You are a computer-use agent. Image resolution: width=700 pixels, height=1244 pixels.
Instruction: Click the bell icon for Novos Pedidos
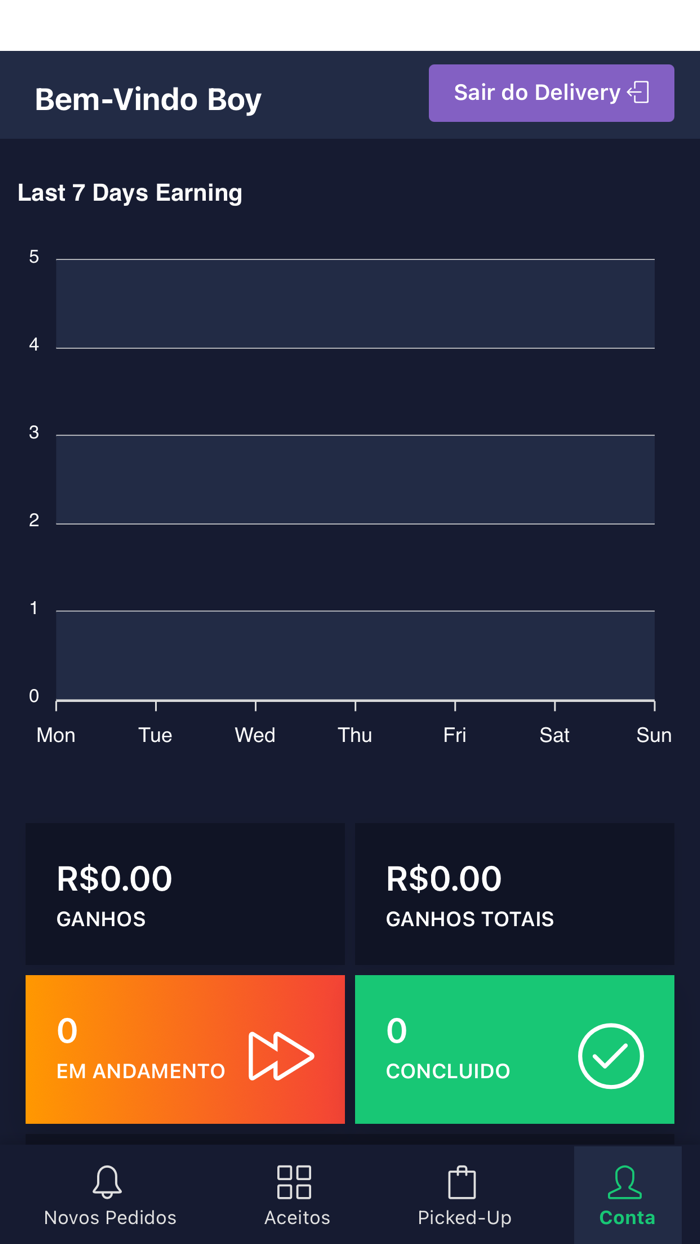(108, 1182)
